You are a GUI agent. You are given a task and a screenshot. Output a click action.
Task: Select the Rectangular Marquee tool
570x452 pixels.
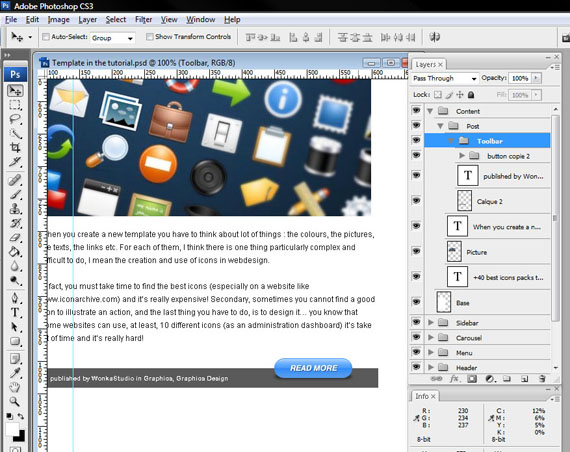[15, 105]
